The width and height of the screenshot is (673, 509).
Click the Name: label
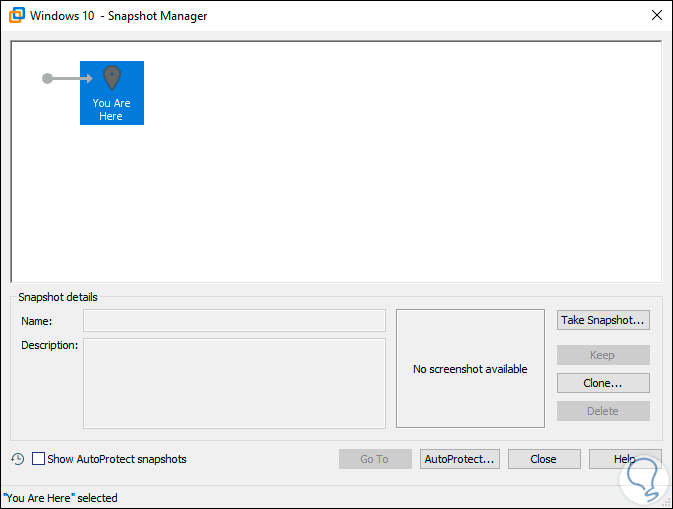(x=36, y=321)
